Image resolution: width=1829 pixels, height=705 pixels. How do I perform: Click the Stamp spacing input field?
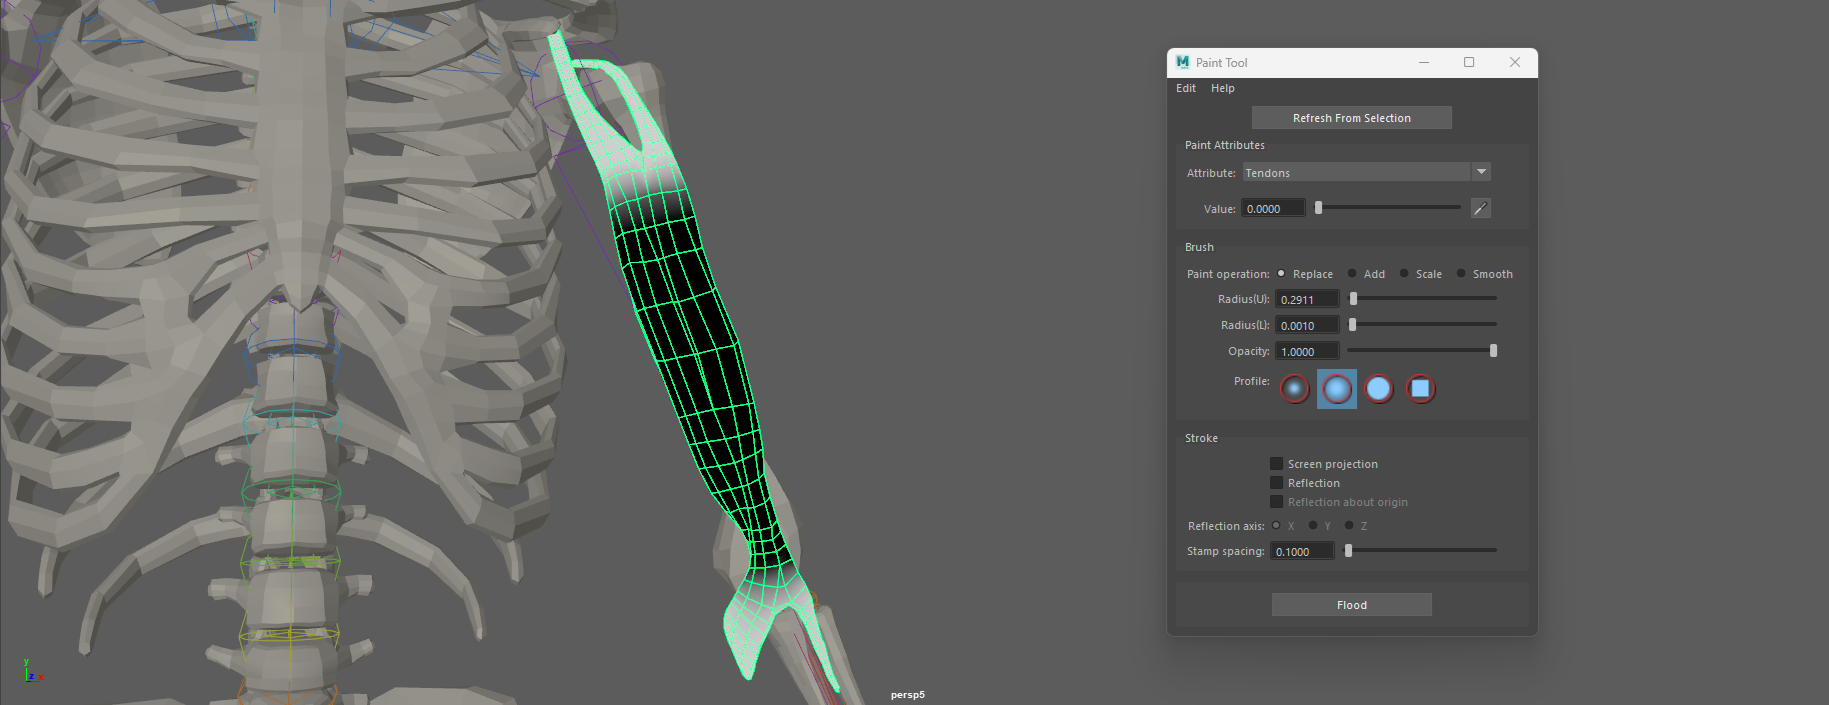click(1301, 551)
